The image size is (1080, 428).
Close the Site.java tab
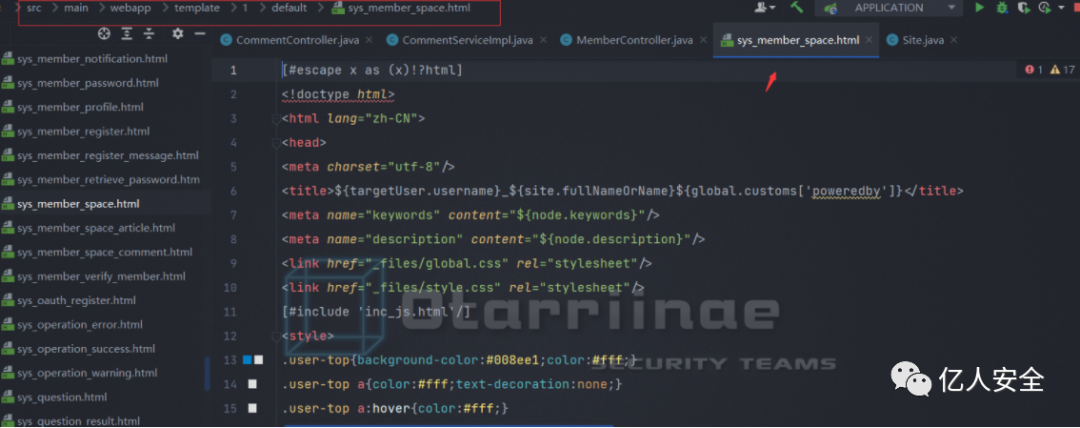tap(953, 40)
